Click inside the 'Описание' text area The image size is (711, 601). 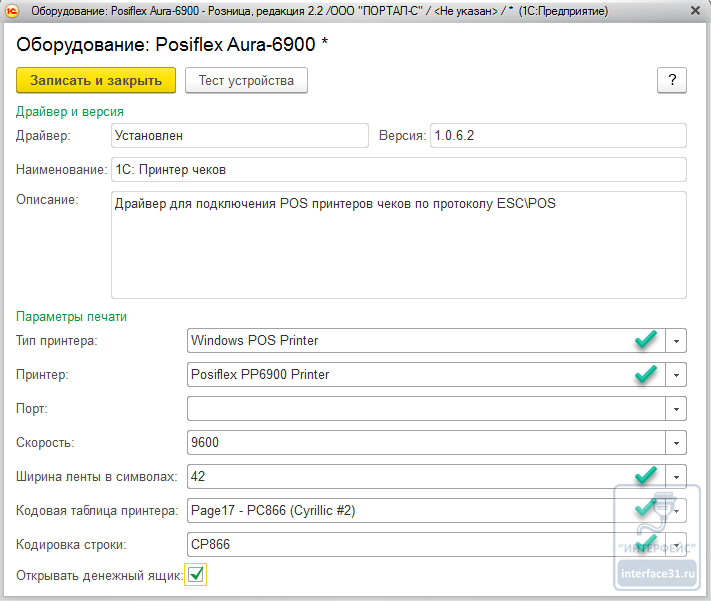(x=398, y=244)
